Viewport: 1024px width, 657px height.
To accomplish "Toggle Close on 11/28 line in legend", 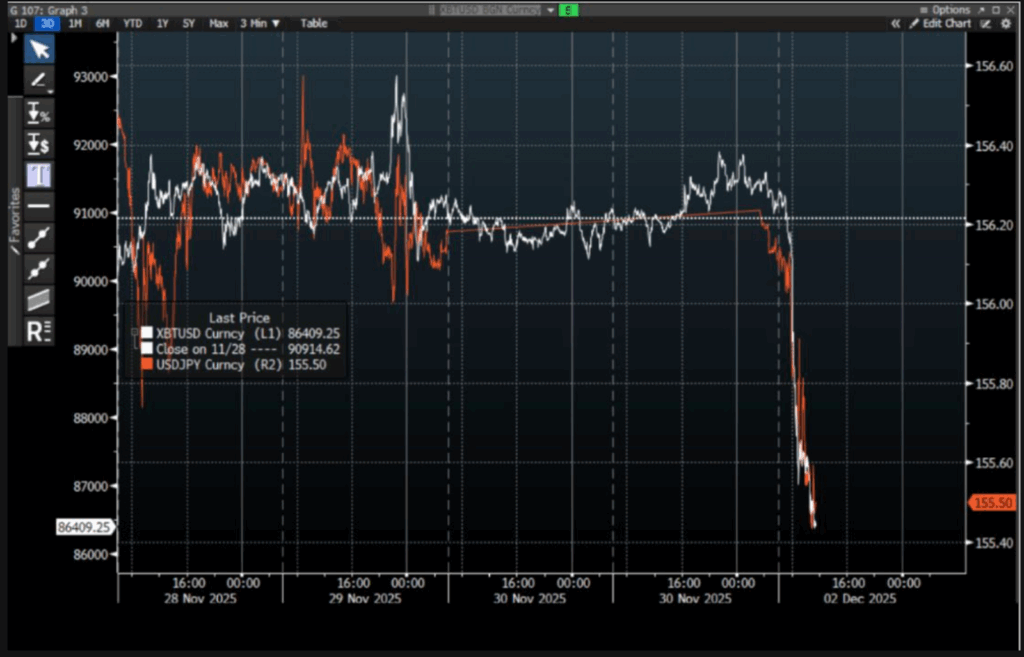I will [x=147, y=348].
